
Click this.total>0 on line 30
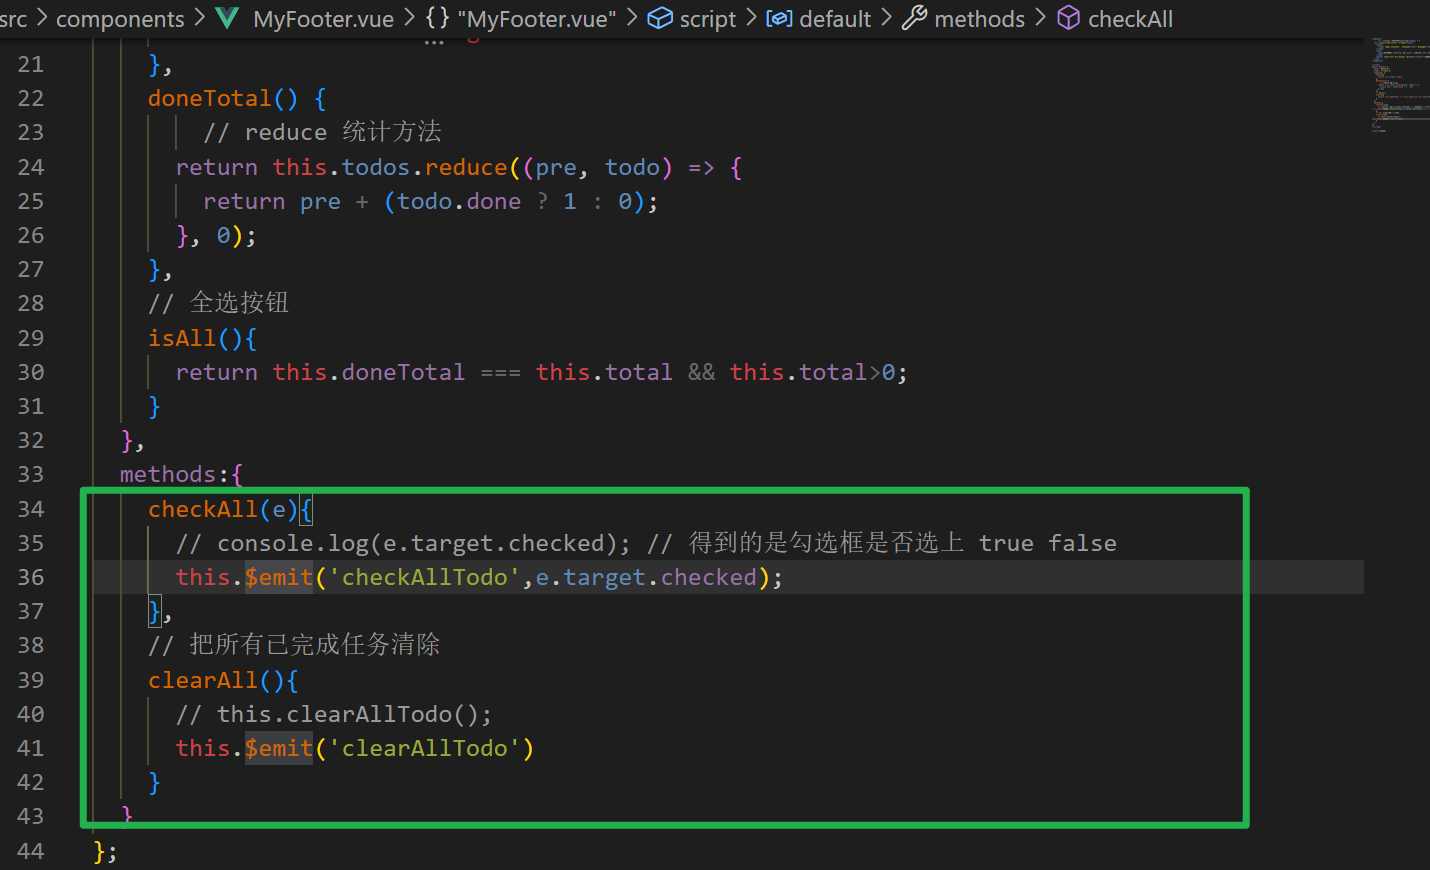click(x=812, y=372)
